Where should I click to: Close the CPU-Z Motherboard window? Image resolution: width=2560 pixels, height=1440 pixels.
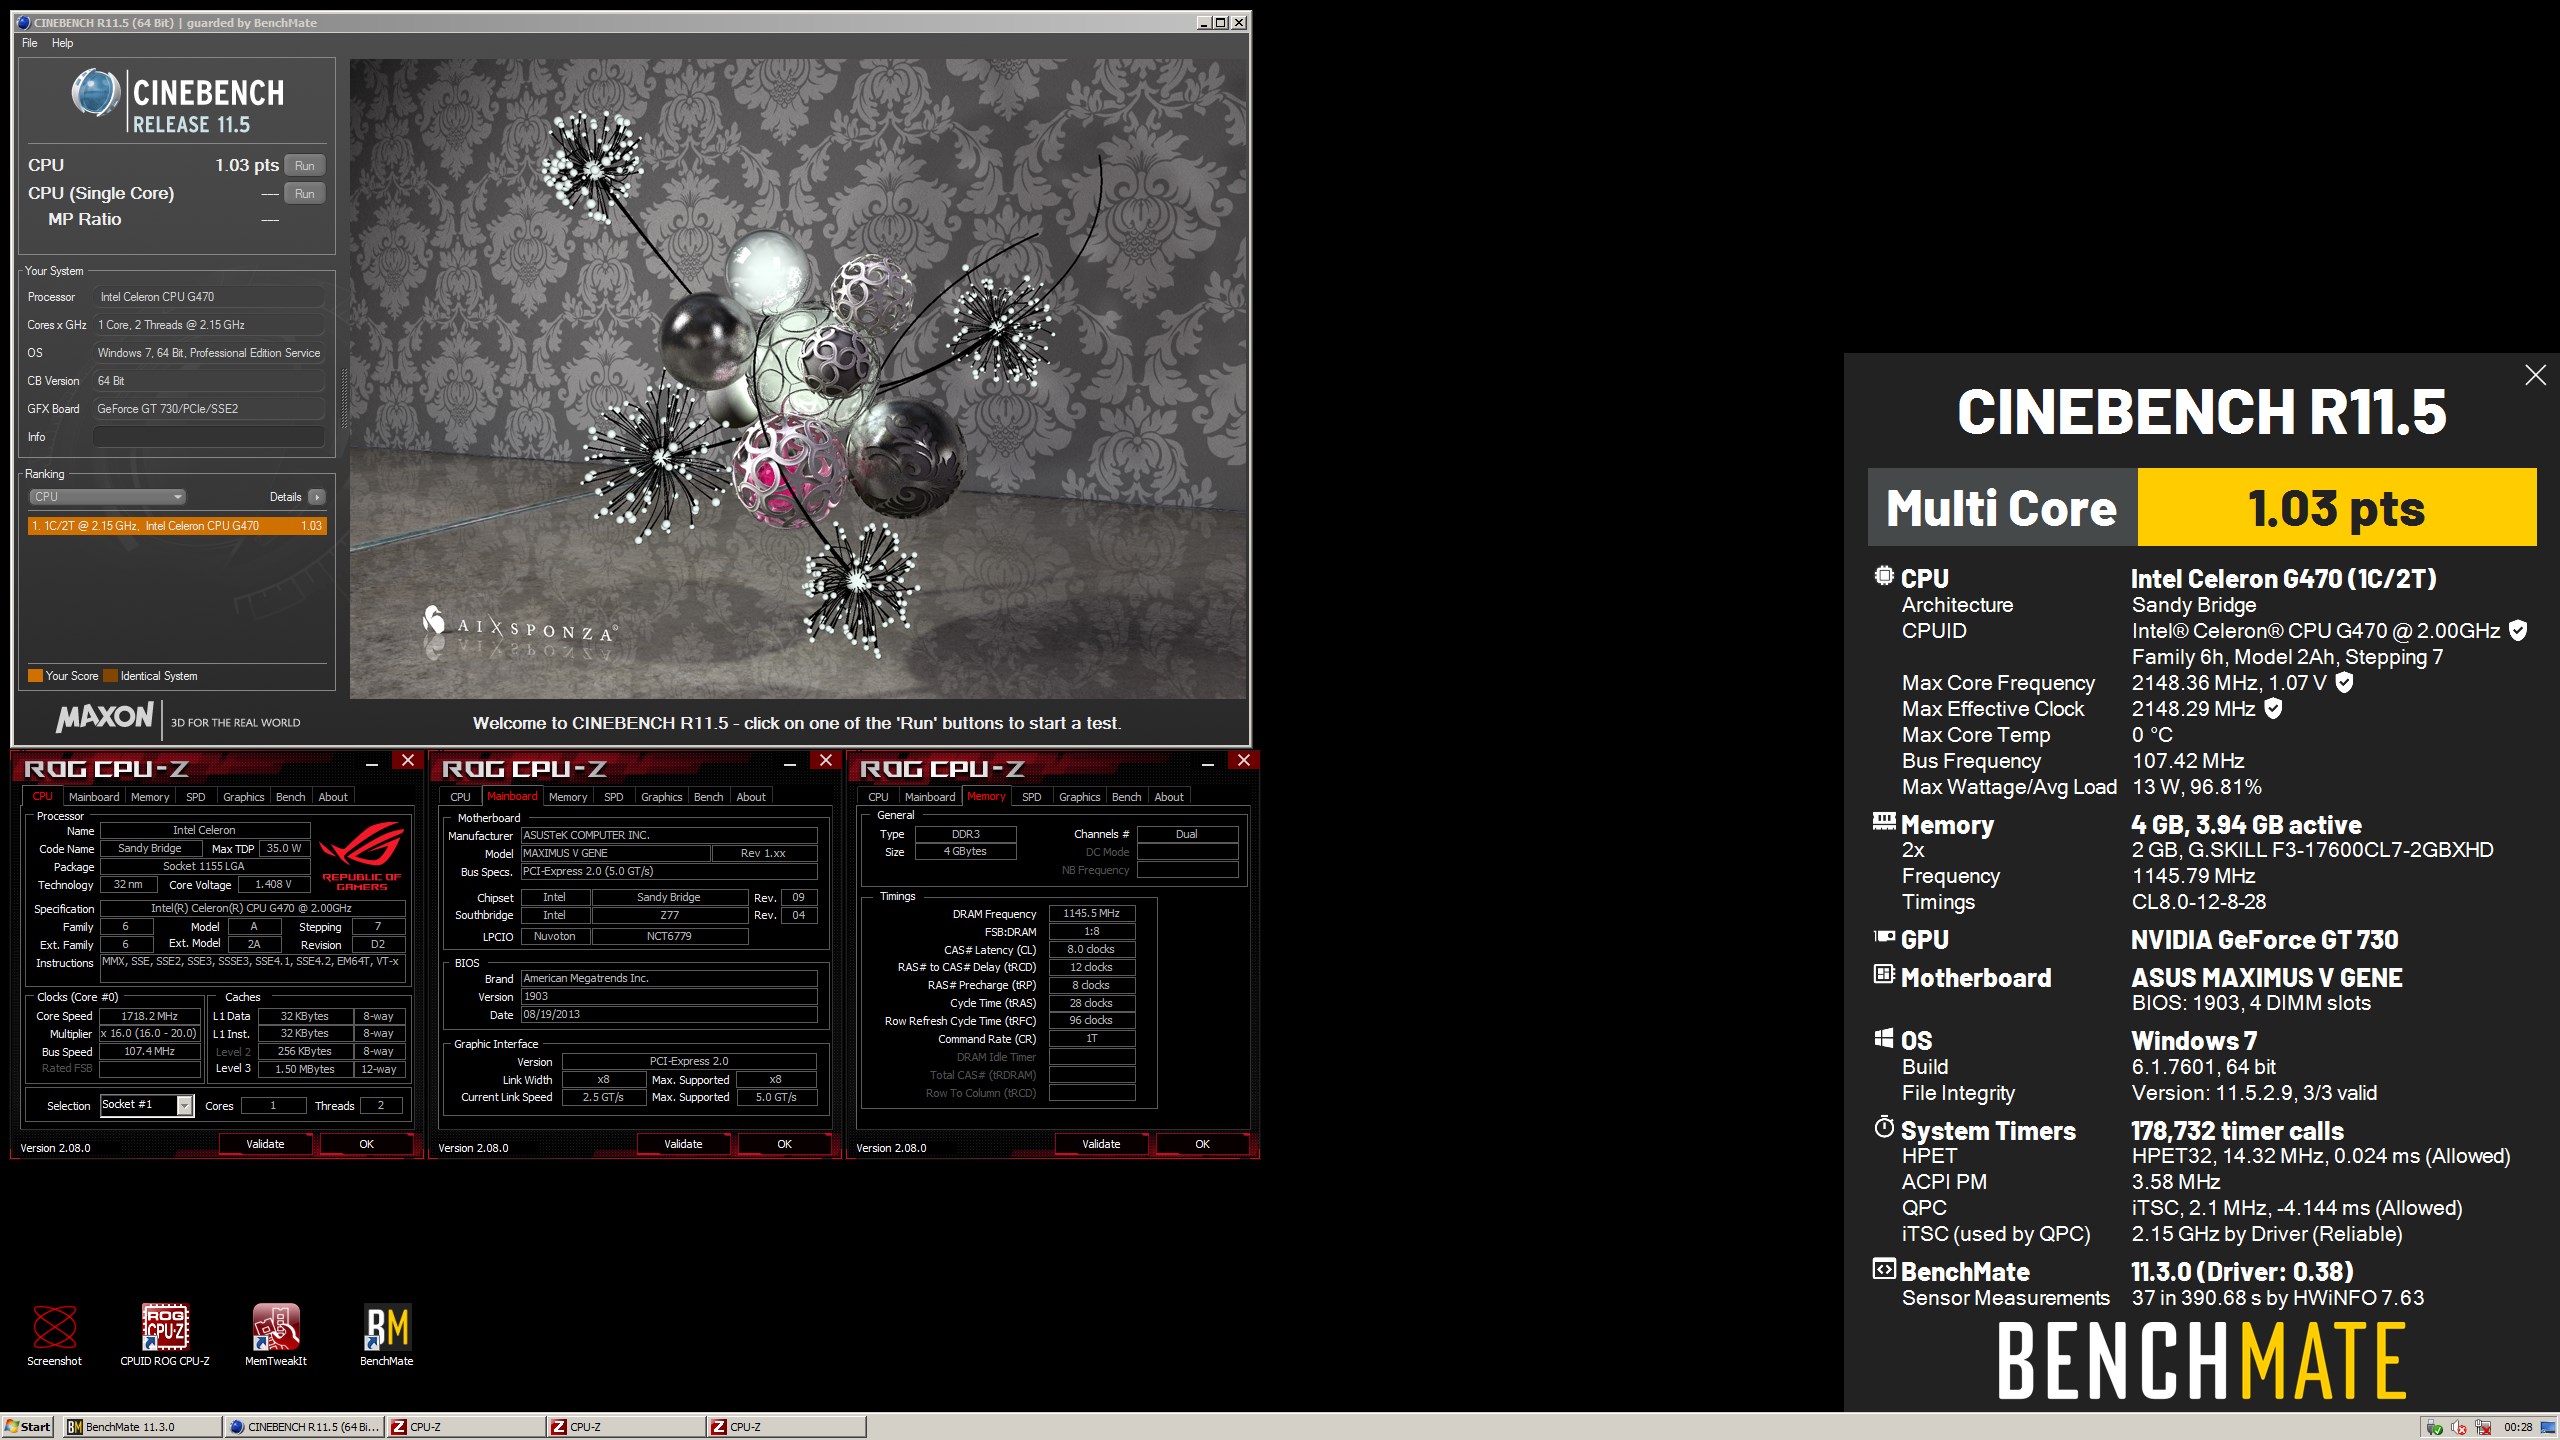point(825,761)
